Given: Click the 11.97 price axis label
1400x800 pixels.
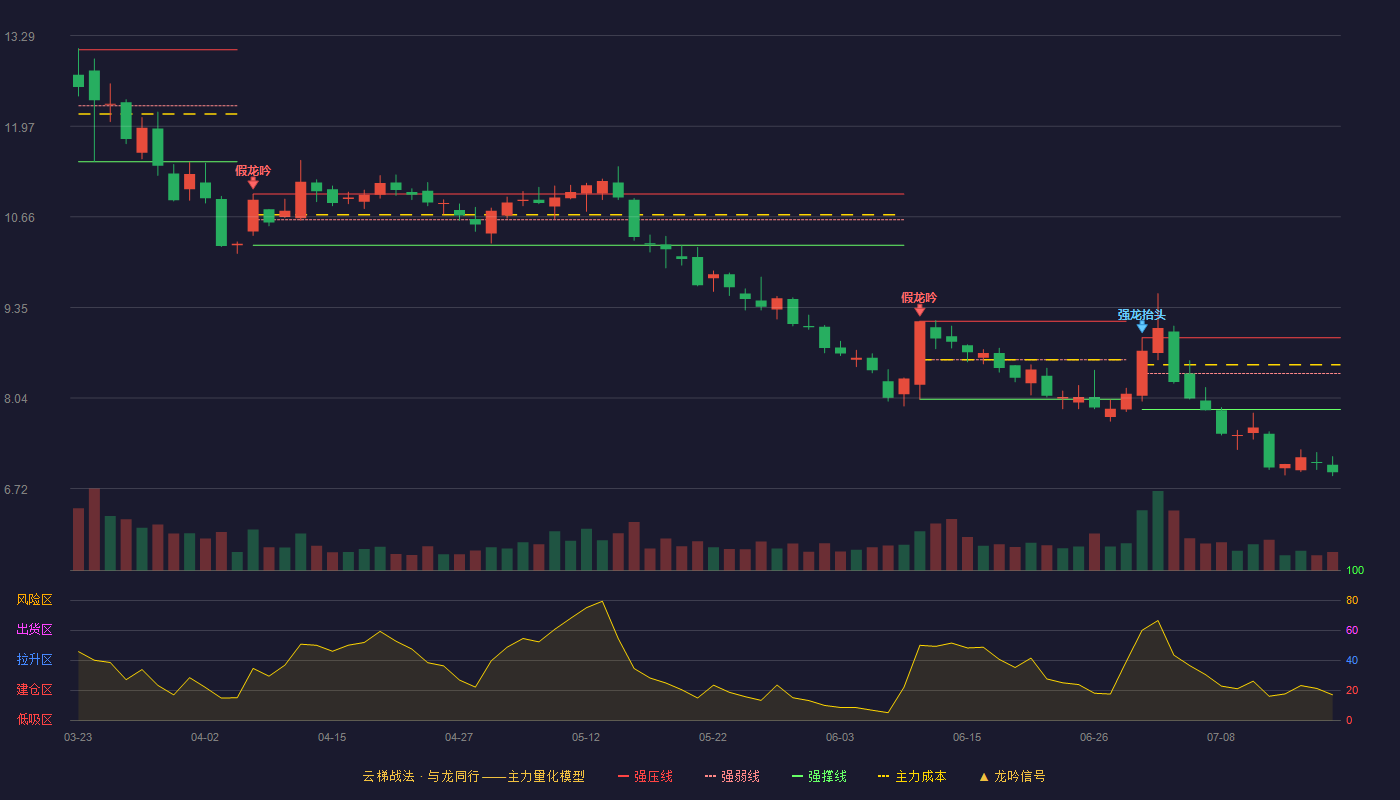Looking at the screenshot, I should click(x=20, y=128).
